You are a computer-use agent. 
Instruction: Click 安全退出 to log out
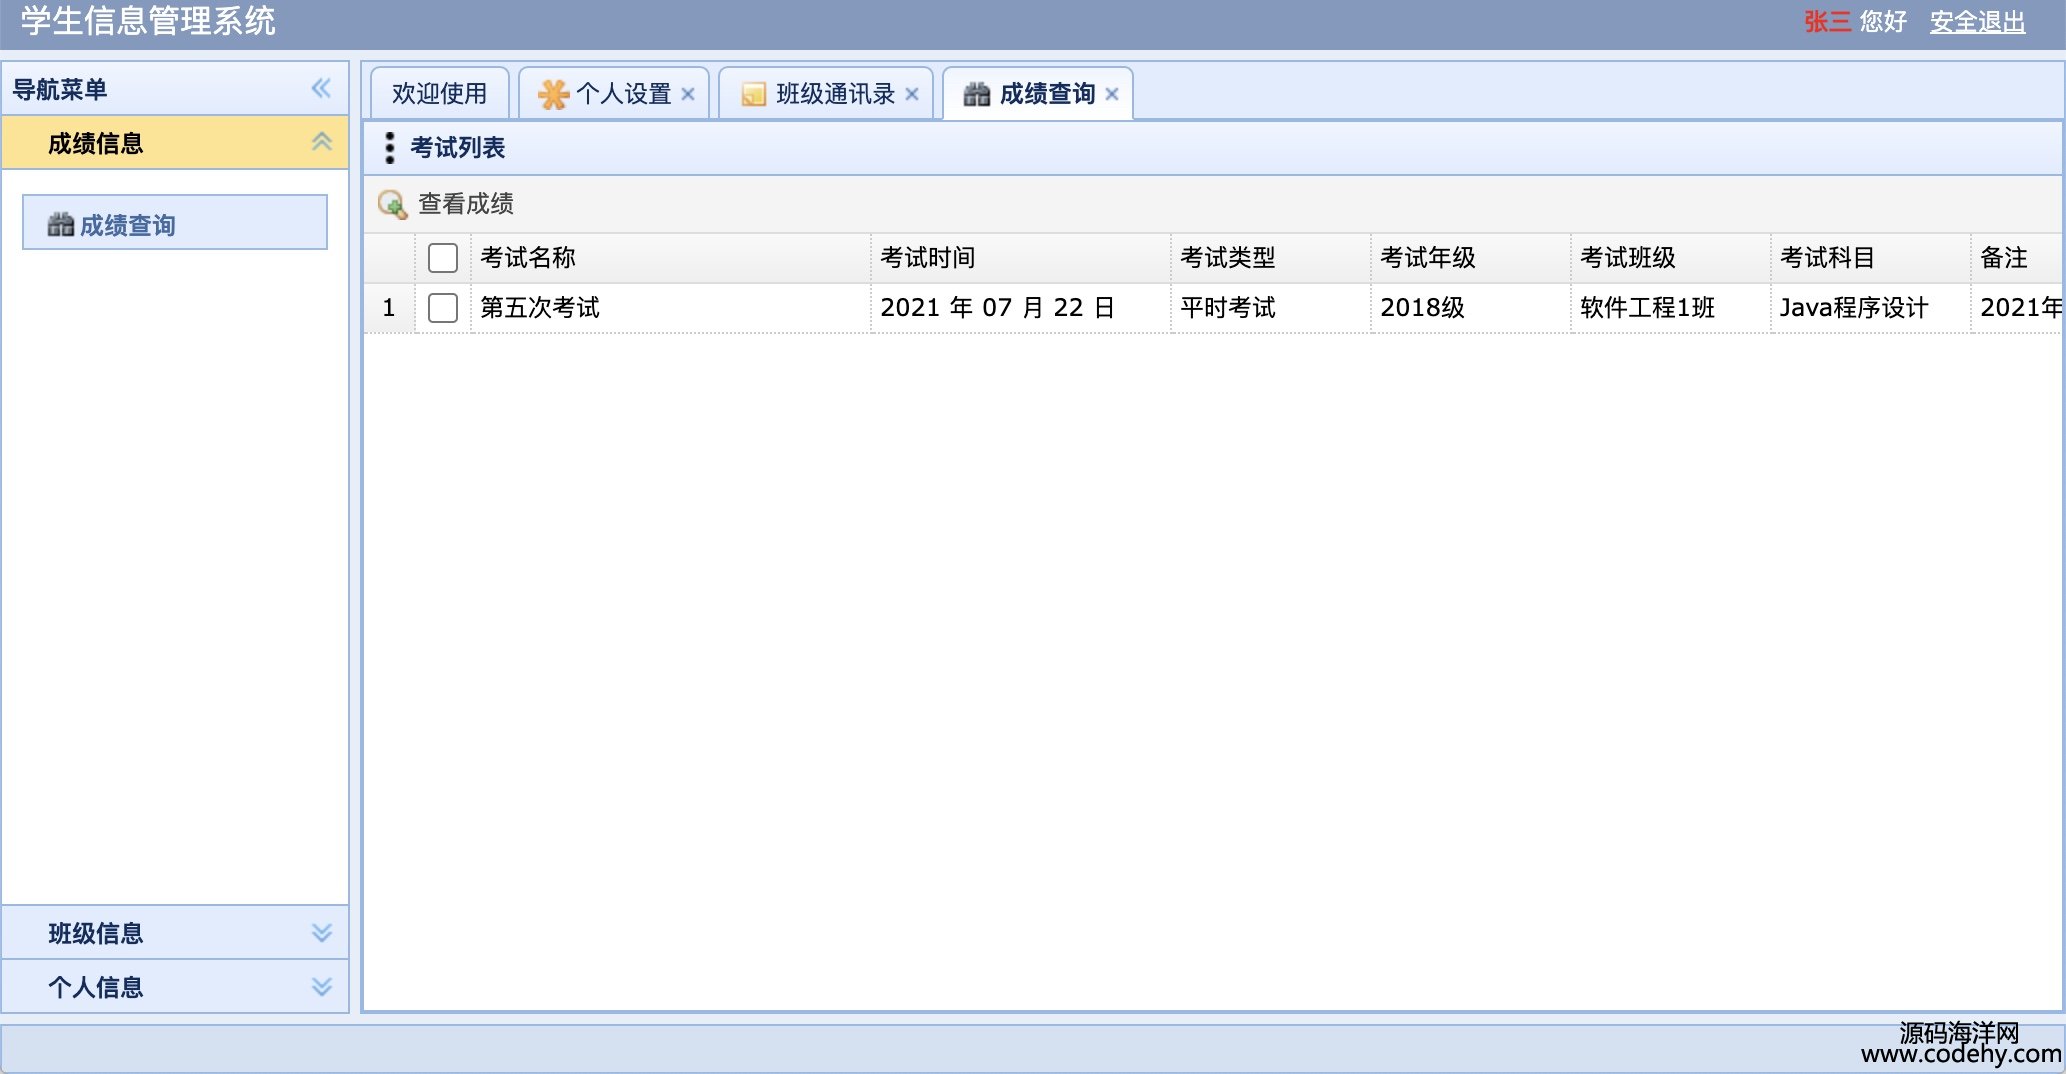click(x=1977, y=22)
